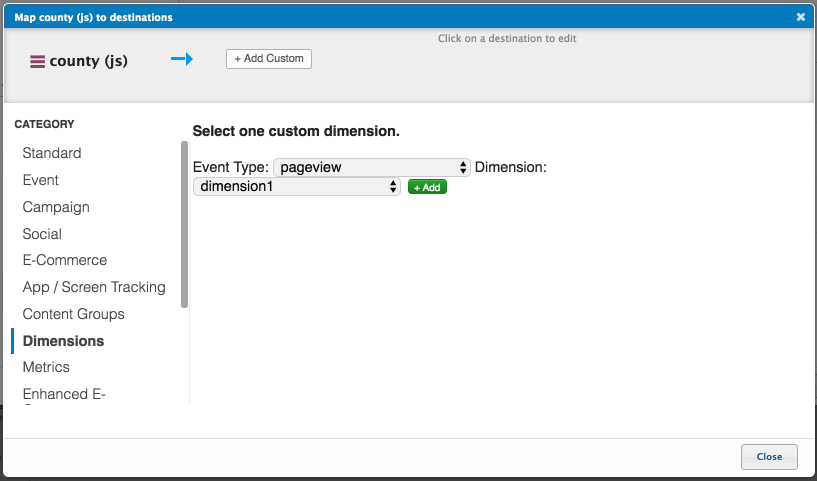Screen dimensions: 817x481
Task: Select the Event category
Action: (41, 180)
